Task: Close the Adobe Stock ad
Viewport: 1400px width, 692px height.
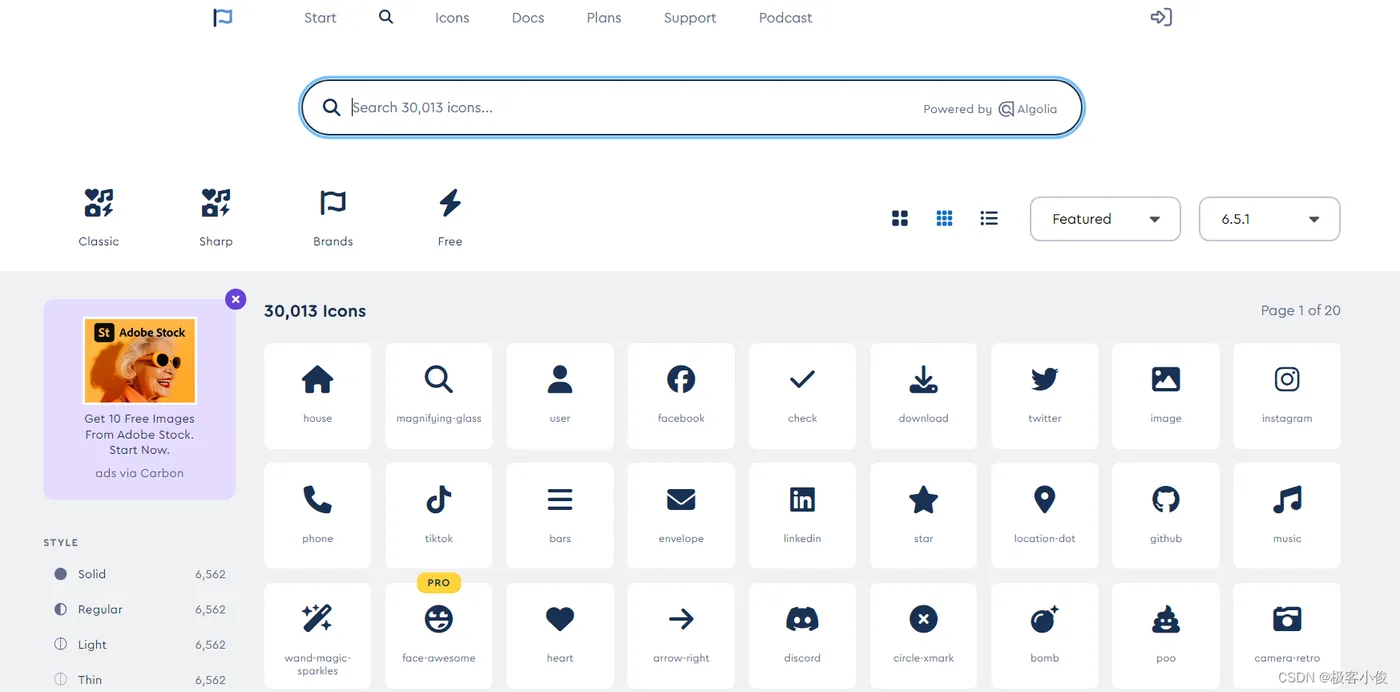Action: point(235,299)
